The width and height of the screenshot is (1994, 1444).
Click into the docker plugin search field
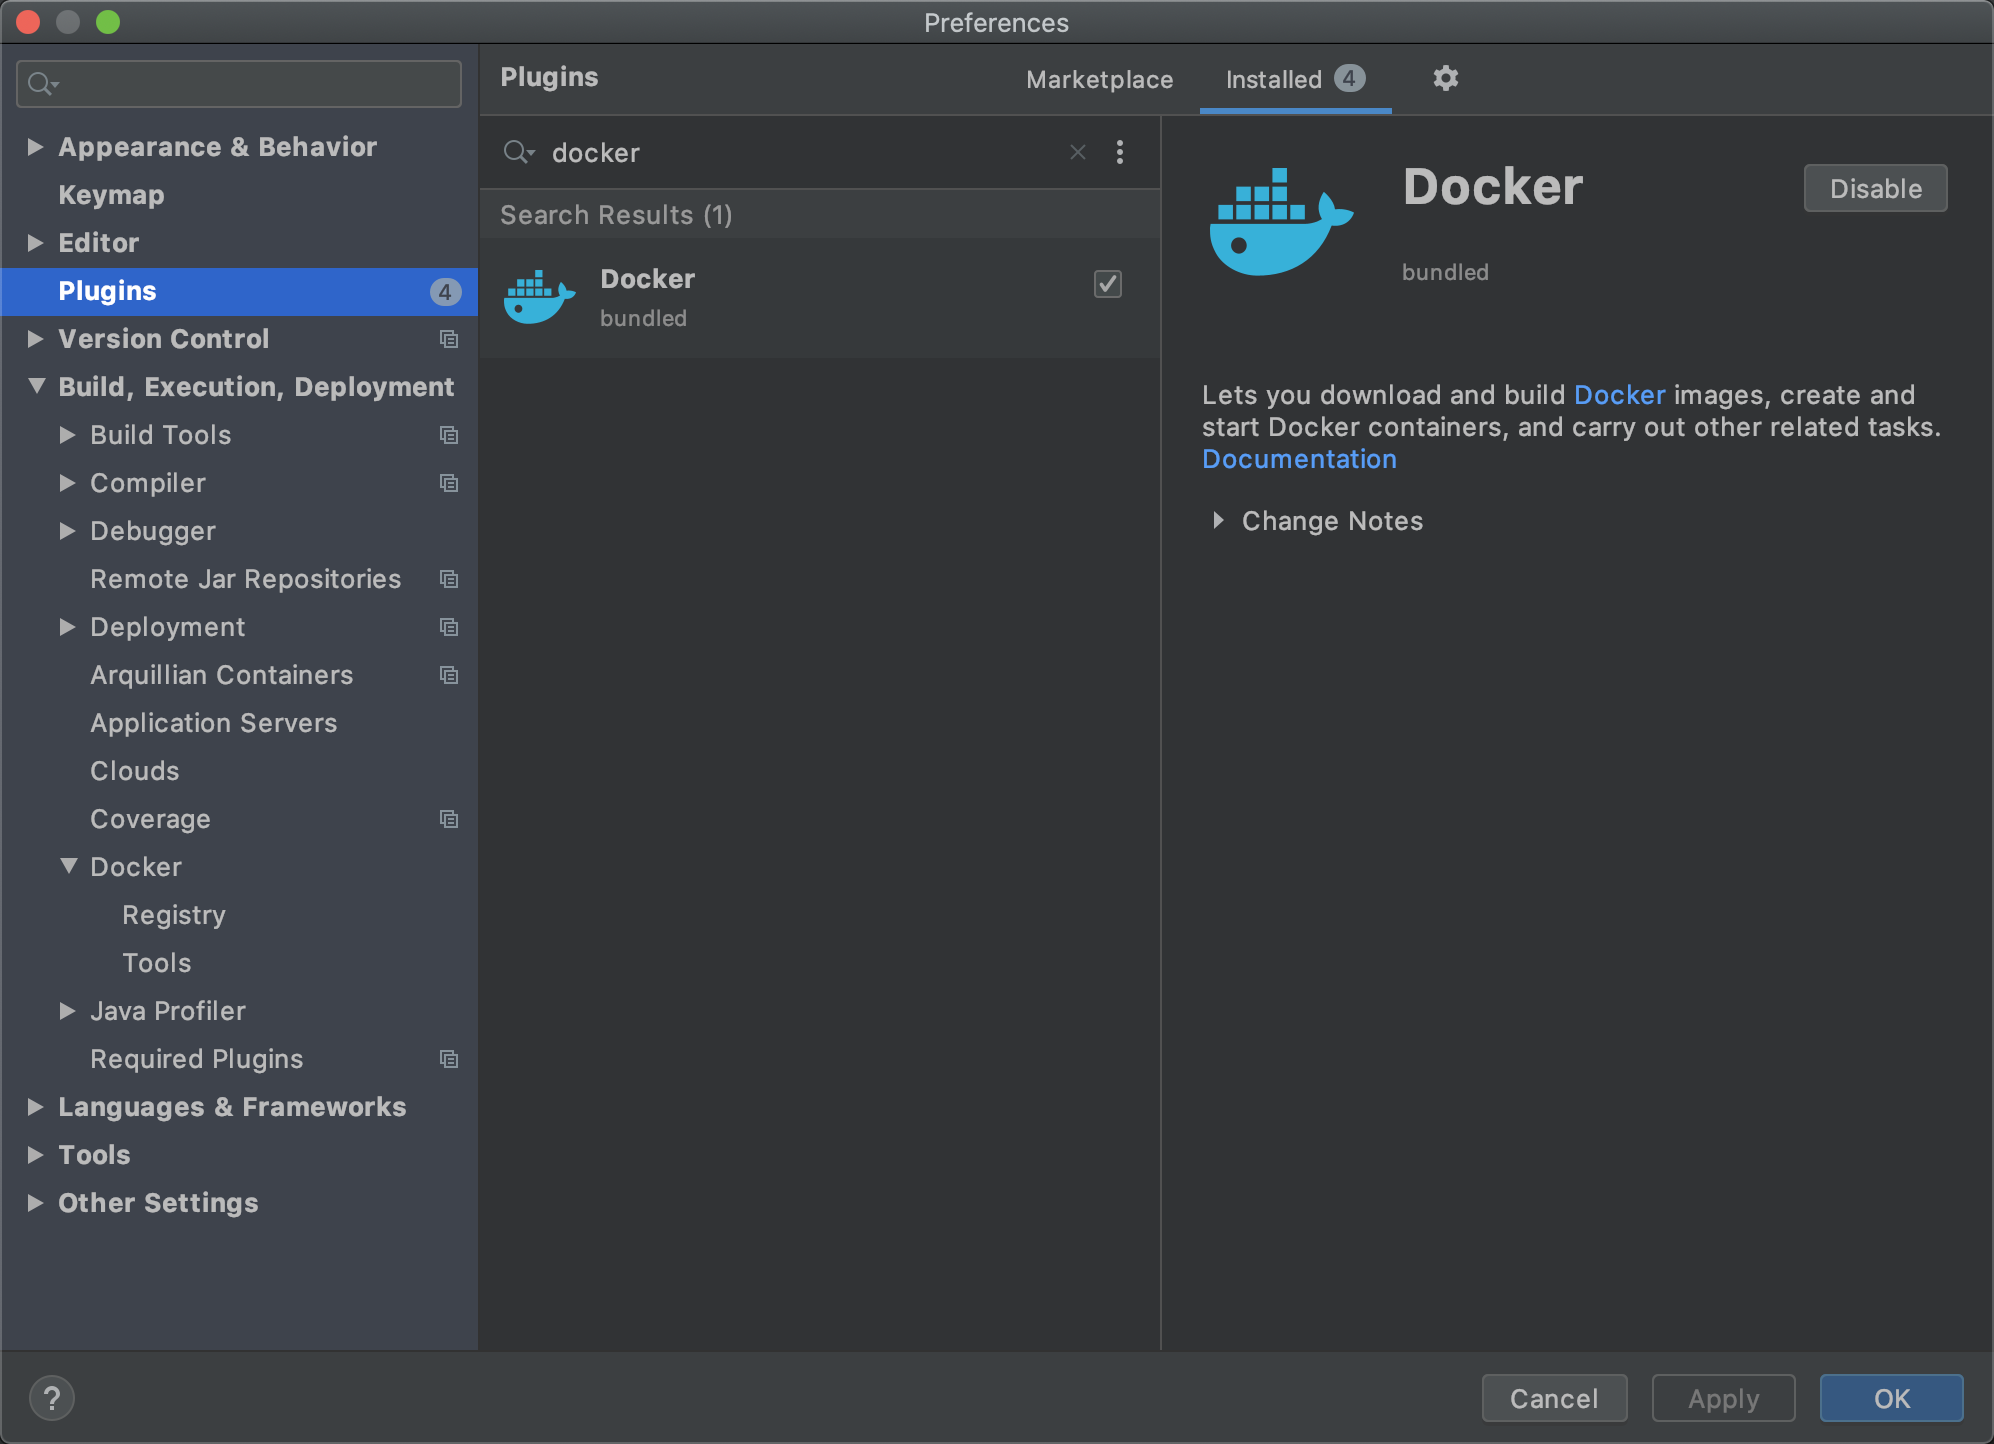point(800,152)
